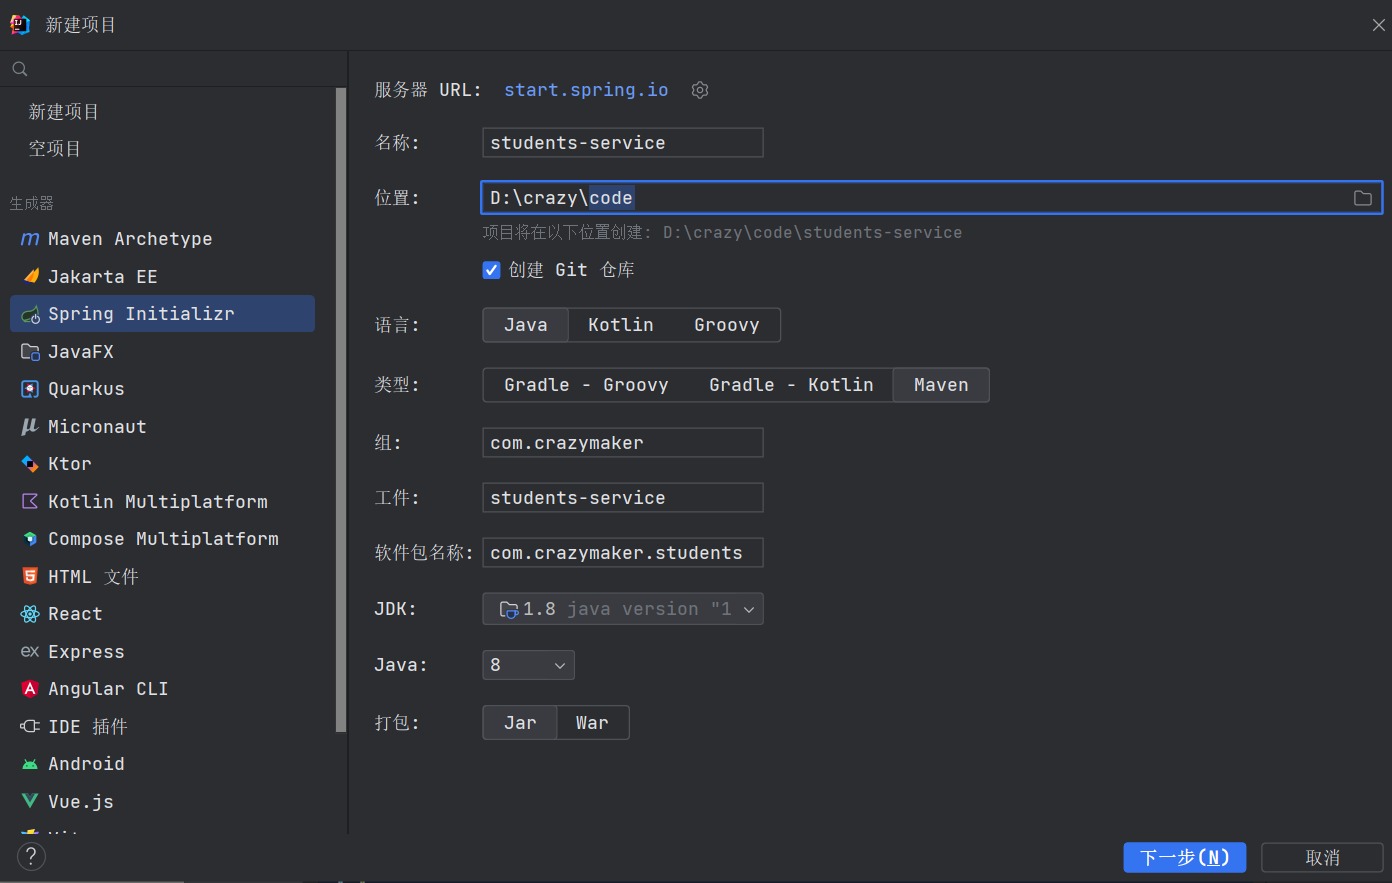
Task: Select IDE 插件 generator entry
Action: coord(162,726)
